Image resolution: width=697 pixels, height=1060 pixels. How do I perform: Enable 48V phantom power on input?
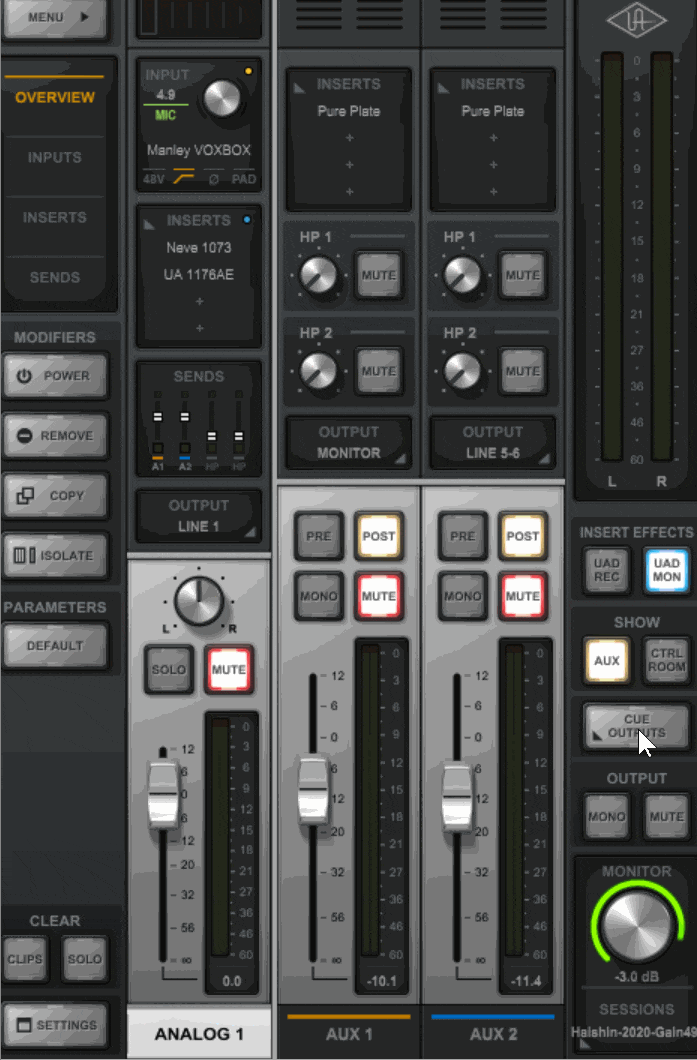coord(153,180)
